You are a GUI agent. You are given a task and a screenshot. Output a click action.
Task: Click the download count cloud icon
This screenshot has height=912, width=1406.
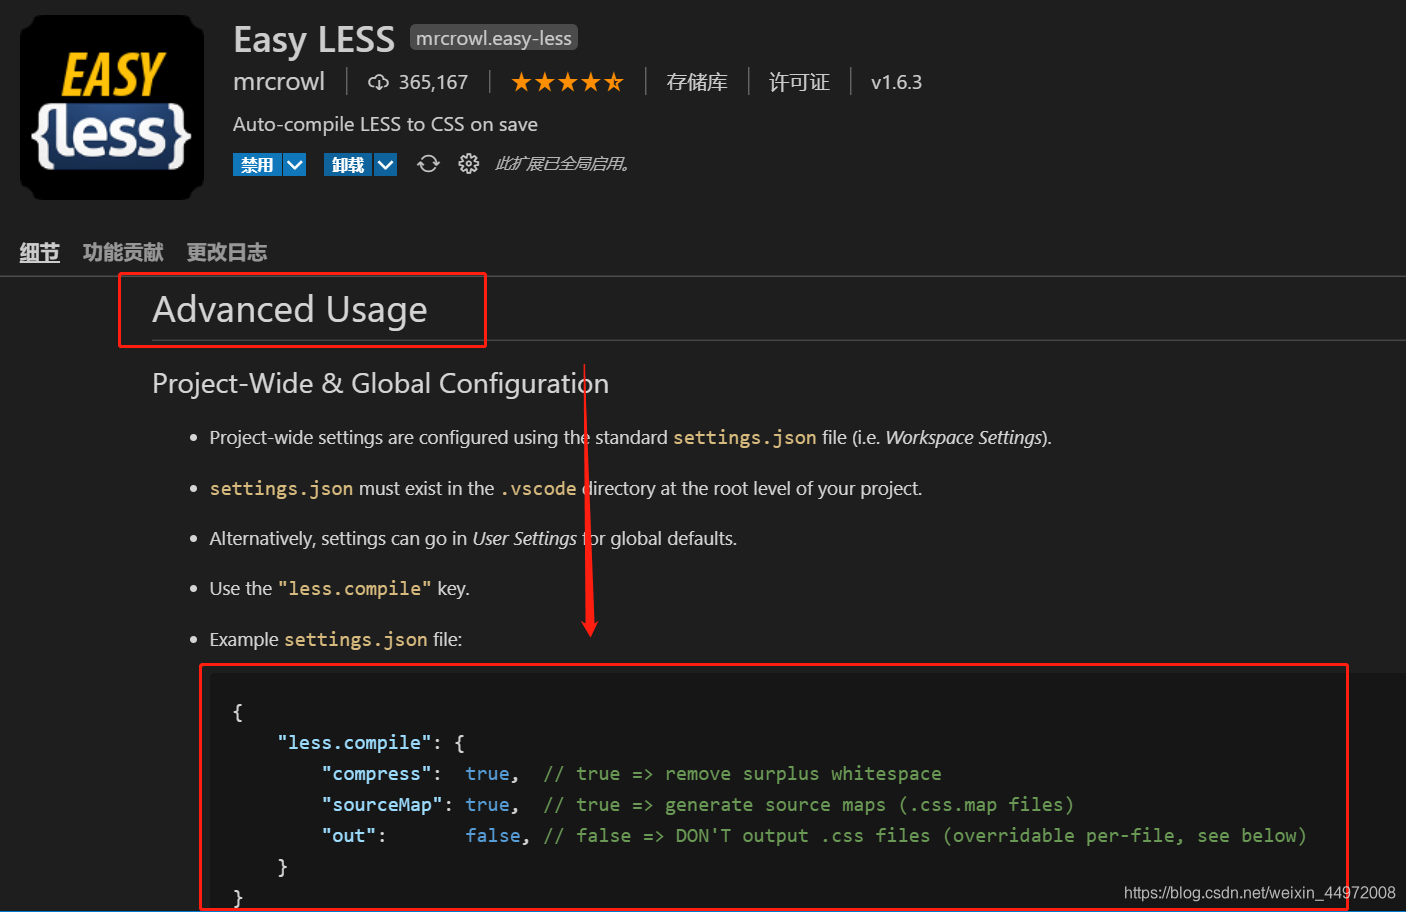coord(378,82)
